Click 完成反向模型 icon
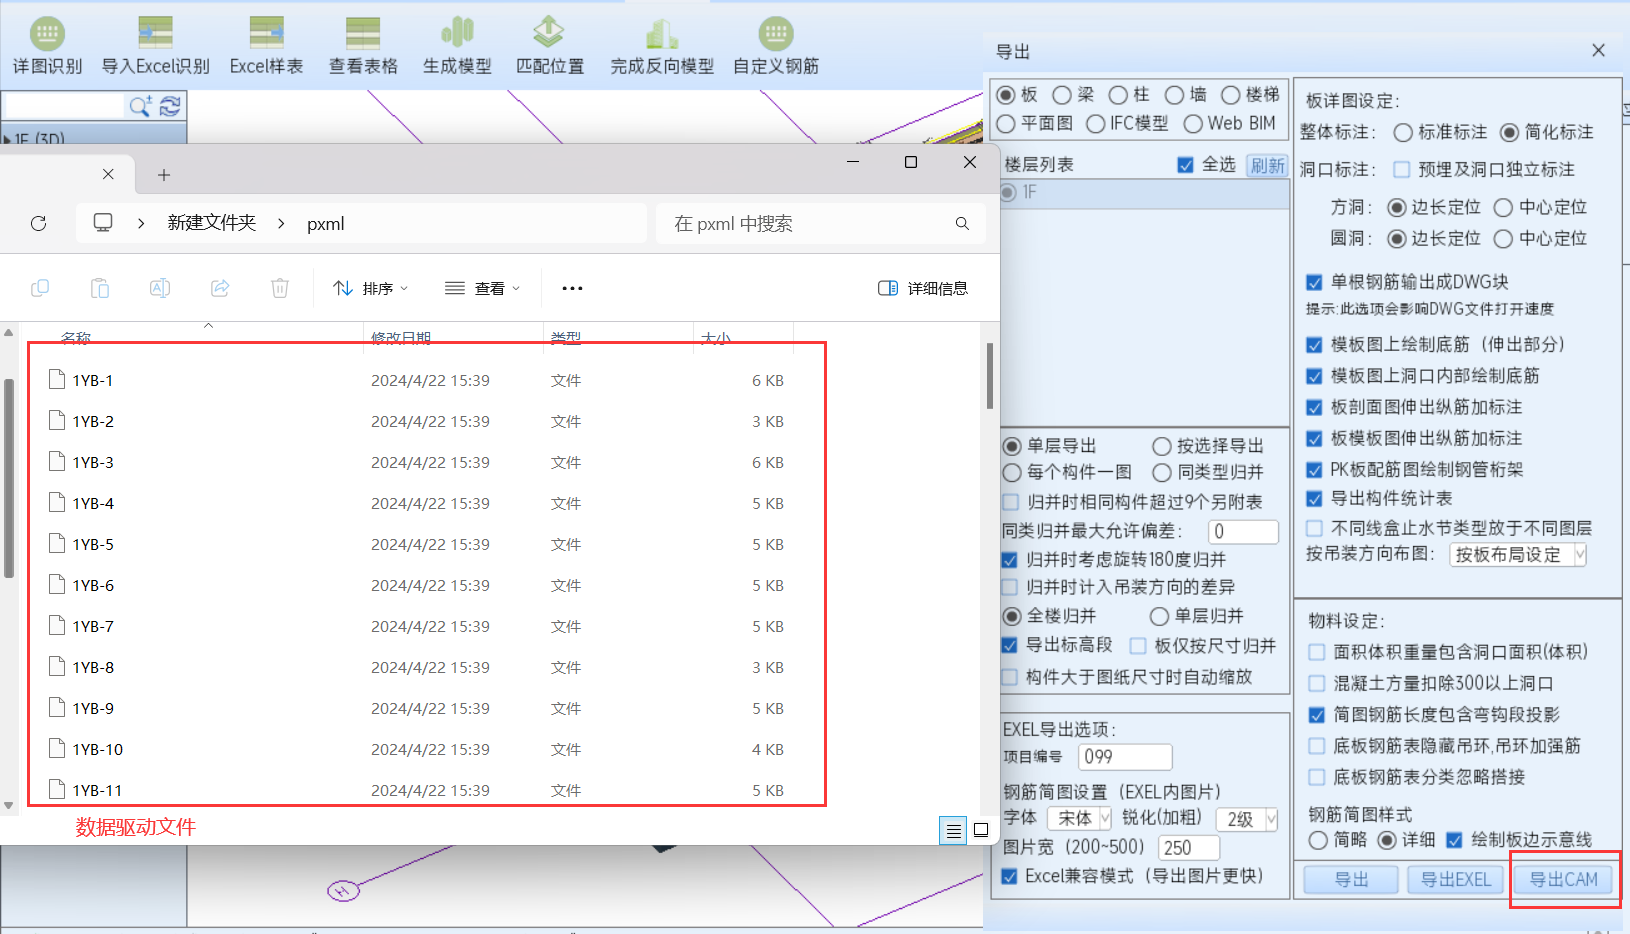The width and height of the screenshot is (1630, 934). click(x=661, y=35)
